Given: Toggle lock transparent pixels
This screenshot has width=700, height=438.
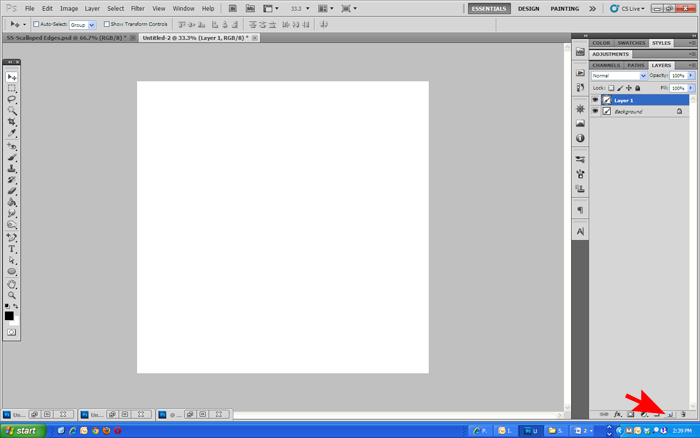Looking at the screenshot, I should click(x=611, y=88).
